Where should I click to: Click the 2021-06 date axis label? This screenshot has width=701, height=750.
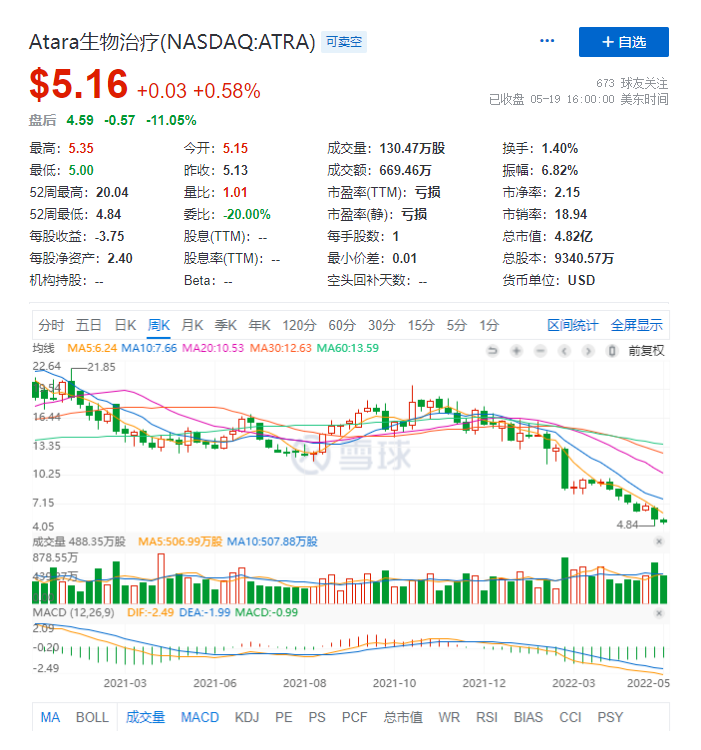(x=215, y=683)
